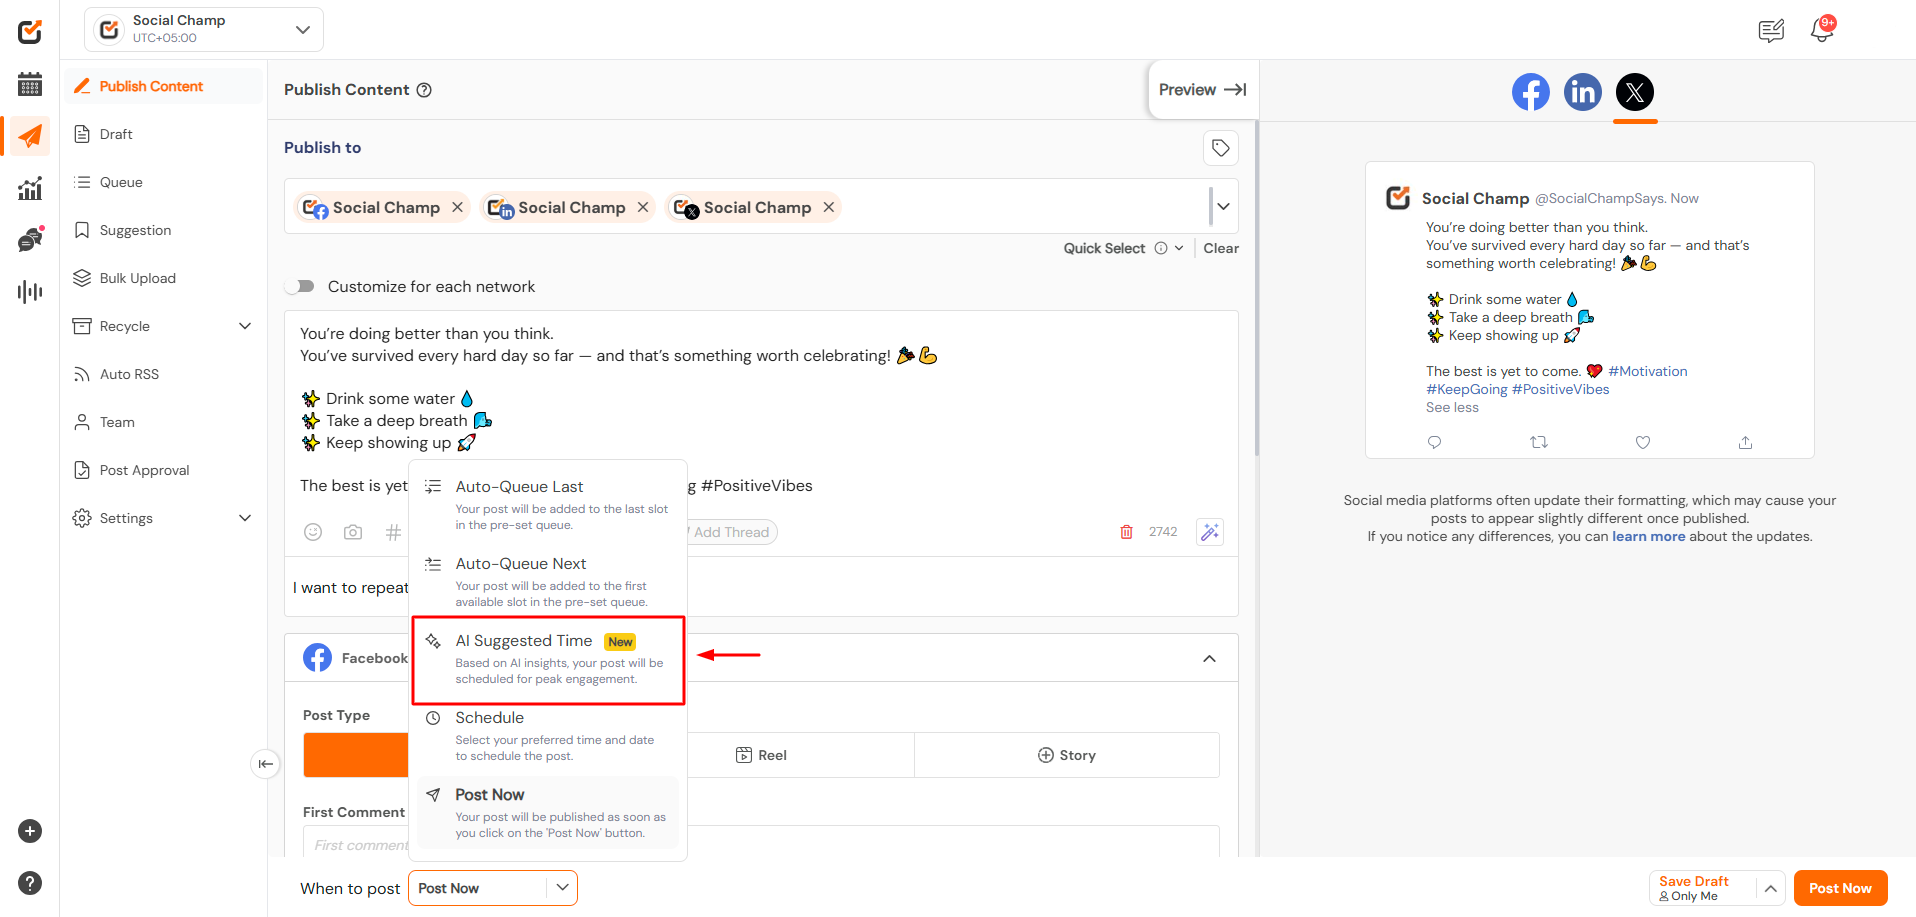
Task: Click help icon next to Publish Content title
Action: [x=424, y=90]
